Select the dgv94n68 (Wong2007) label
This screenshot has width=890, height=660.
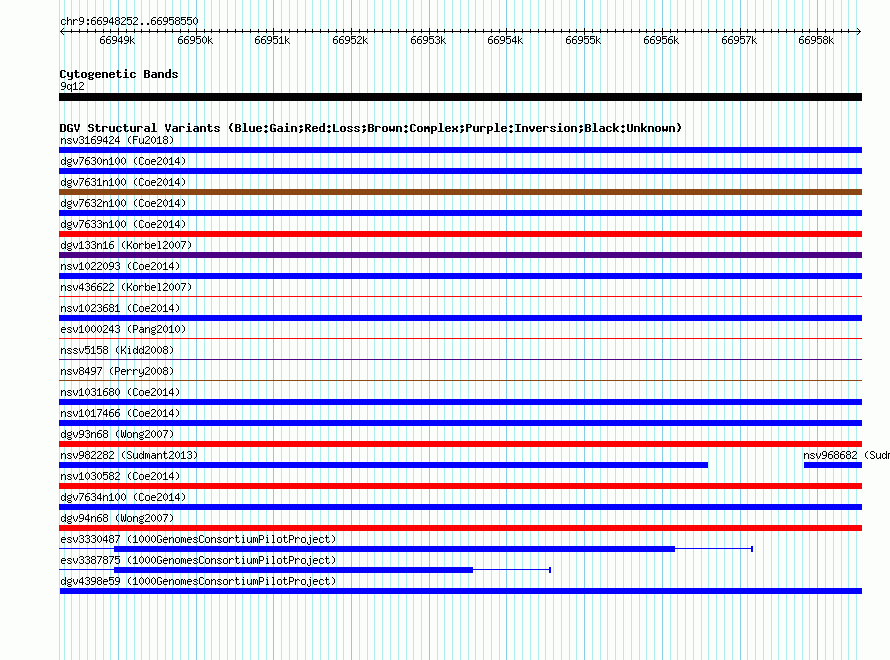coord(117,518)
